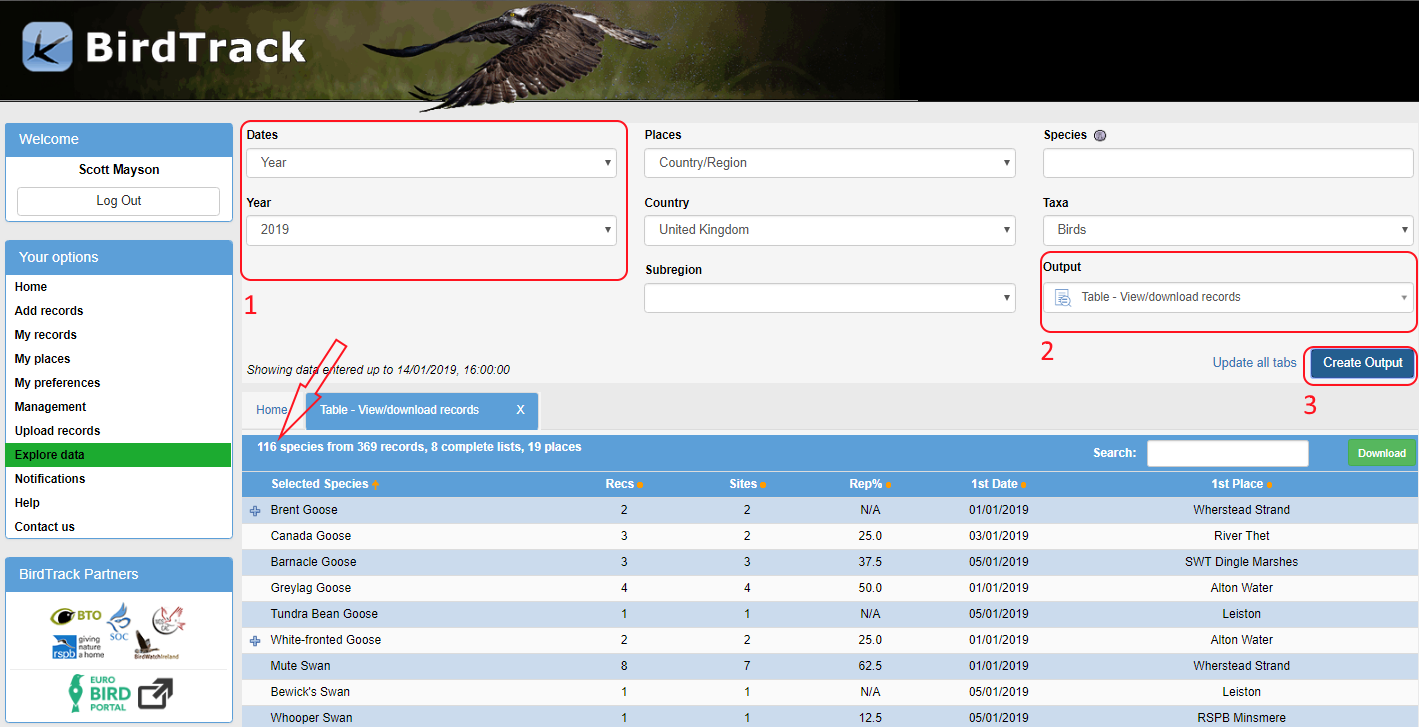Sort table by the Recs column icon
This screenshot has height=727, width=1419.
click(640, 485)
